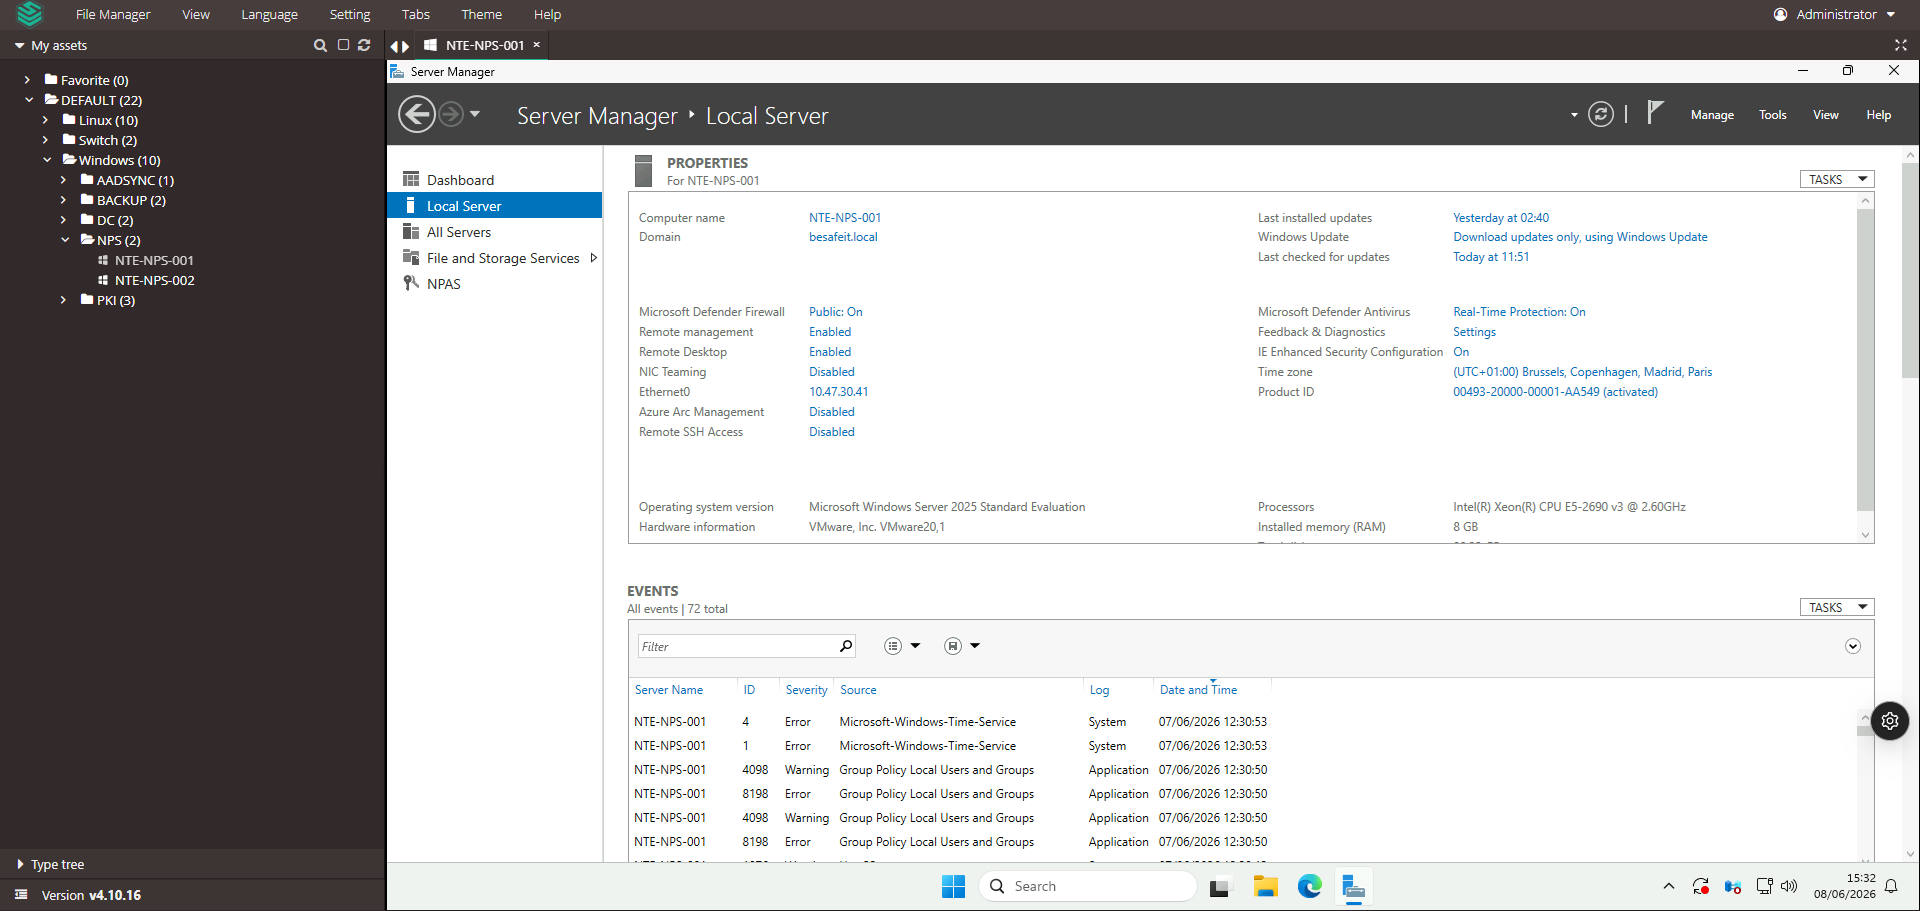
Task: Click the fullscreen toggle icon at top right
Action: 1901,45
